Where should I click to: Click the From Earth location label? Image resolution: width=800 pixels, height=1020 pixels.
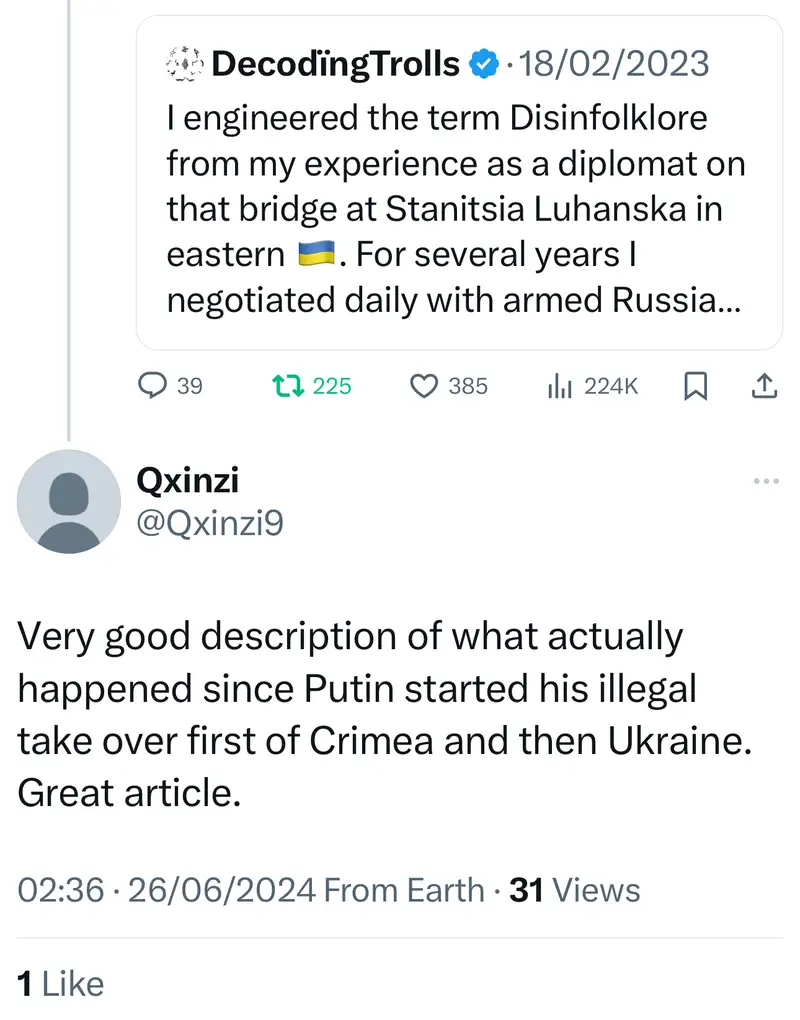(405, 889)
